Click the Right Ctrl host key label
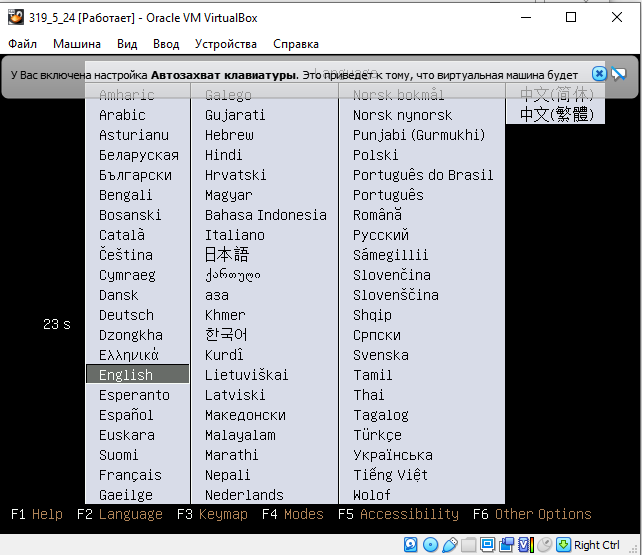The height and width of the screenshot is (555, 642). 597,545
